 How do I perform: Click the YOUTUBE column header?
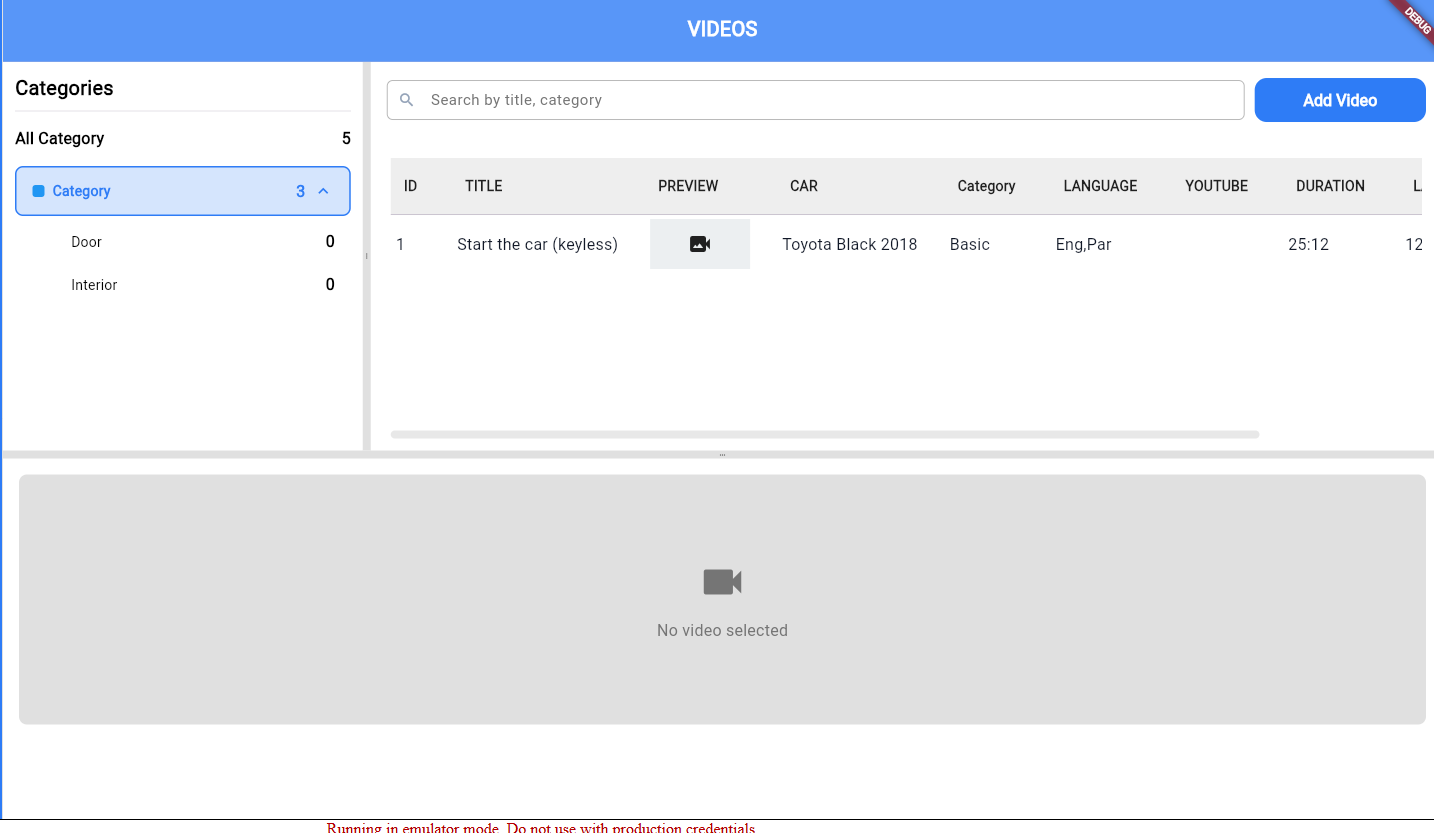click(x=1216, y=186)
